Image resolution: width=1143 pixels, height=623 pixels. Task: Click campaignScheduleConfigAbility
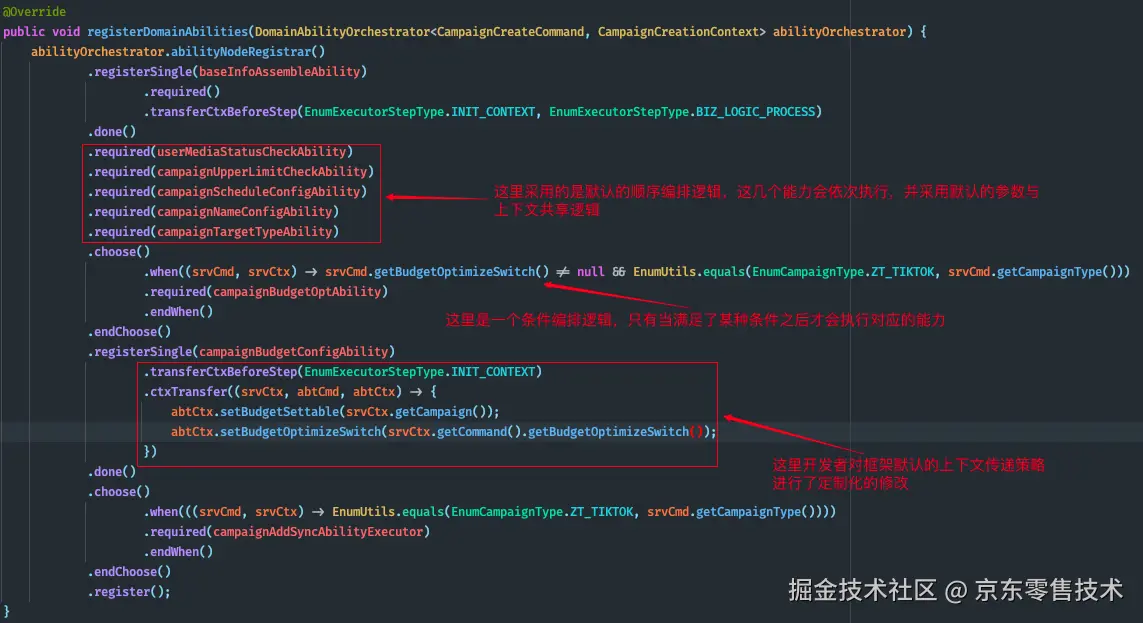point(259,192)
